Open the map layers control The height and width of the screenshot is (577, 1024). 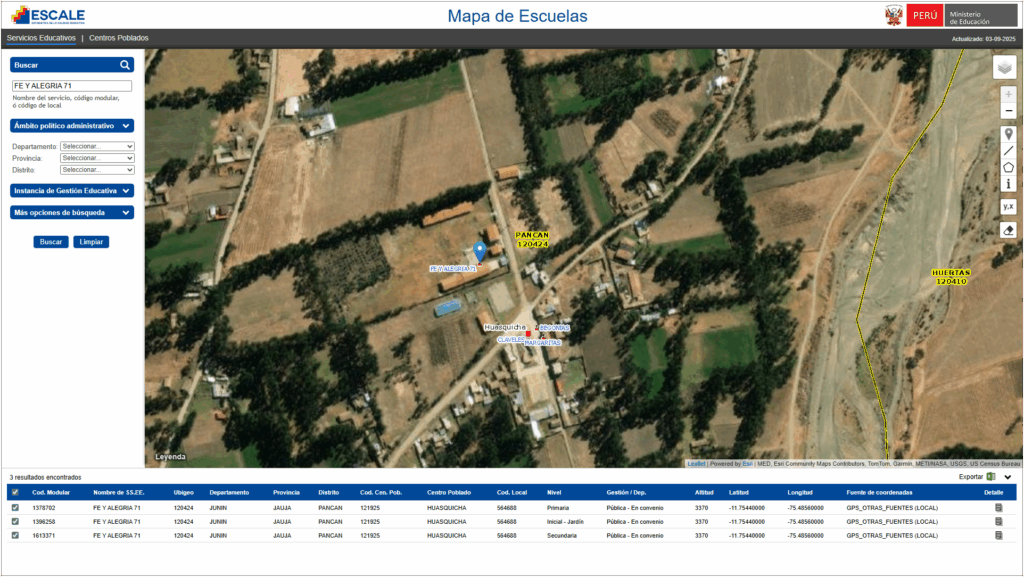pyautogui.click(x=1005, y=67)
